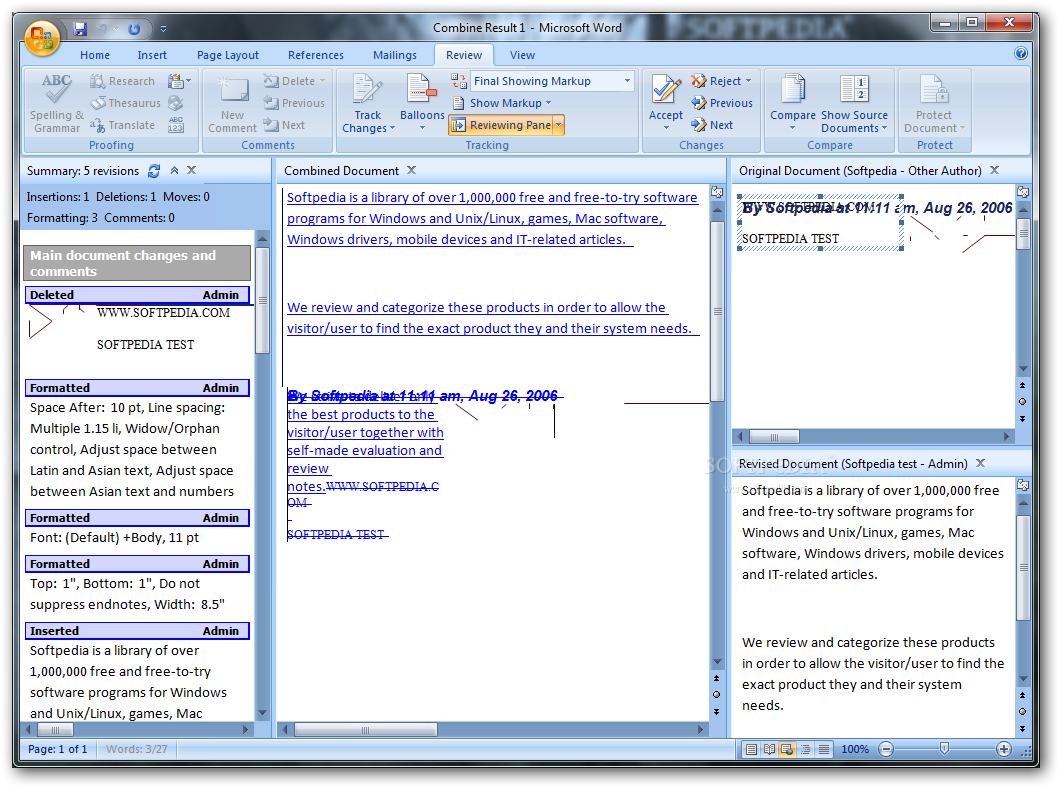Go to Previous comment in Comments group
The width and height of the screenshot is (1060, 788).
(294, 103)
